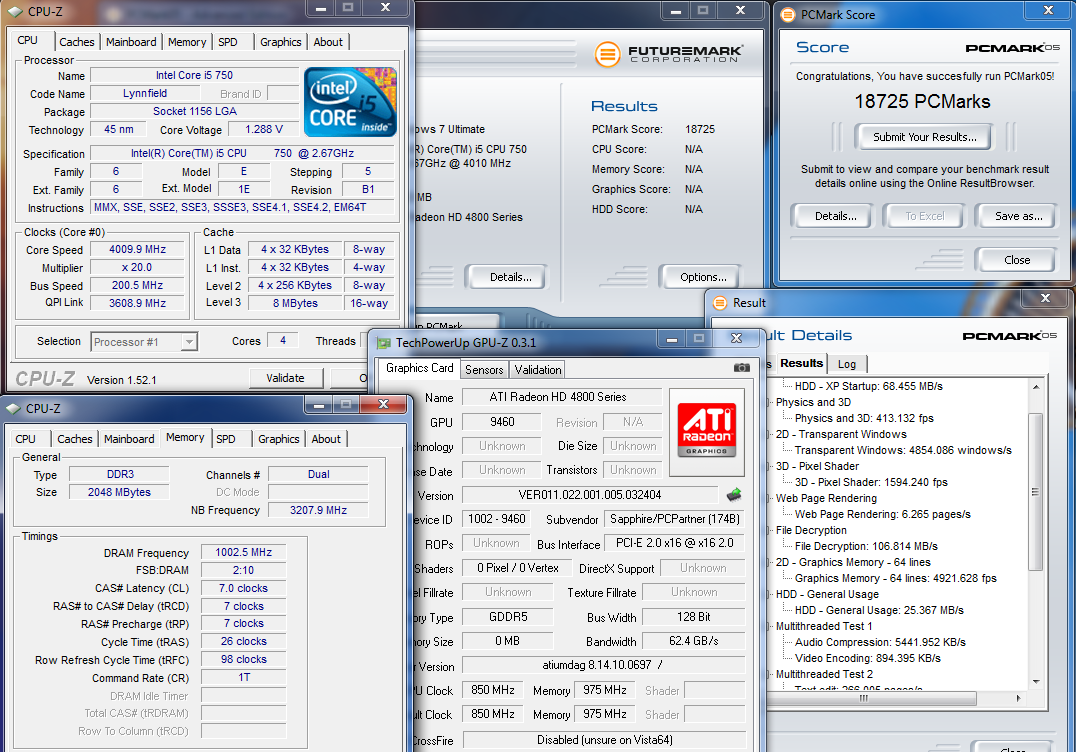
Task: Select 'Video Encoding: 894.395 KB/s' row
Action: (x=867, y=659)
